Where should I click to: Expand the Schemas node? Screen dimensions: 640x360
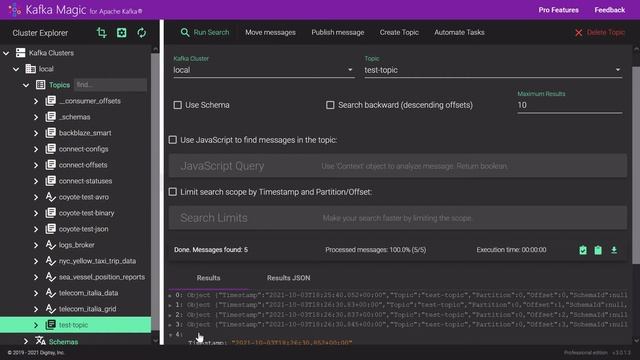pos(26,341)
